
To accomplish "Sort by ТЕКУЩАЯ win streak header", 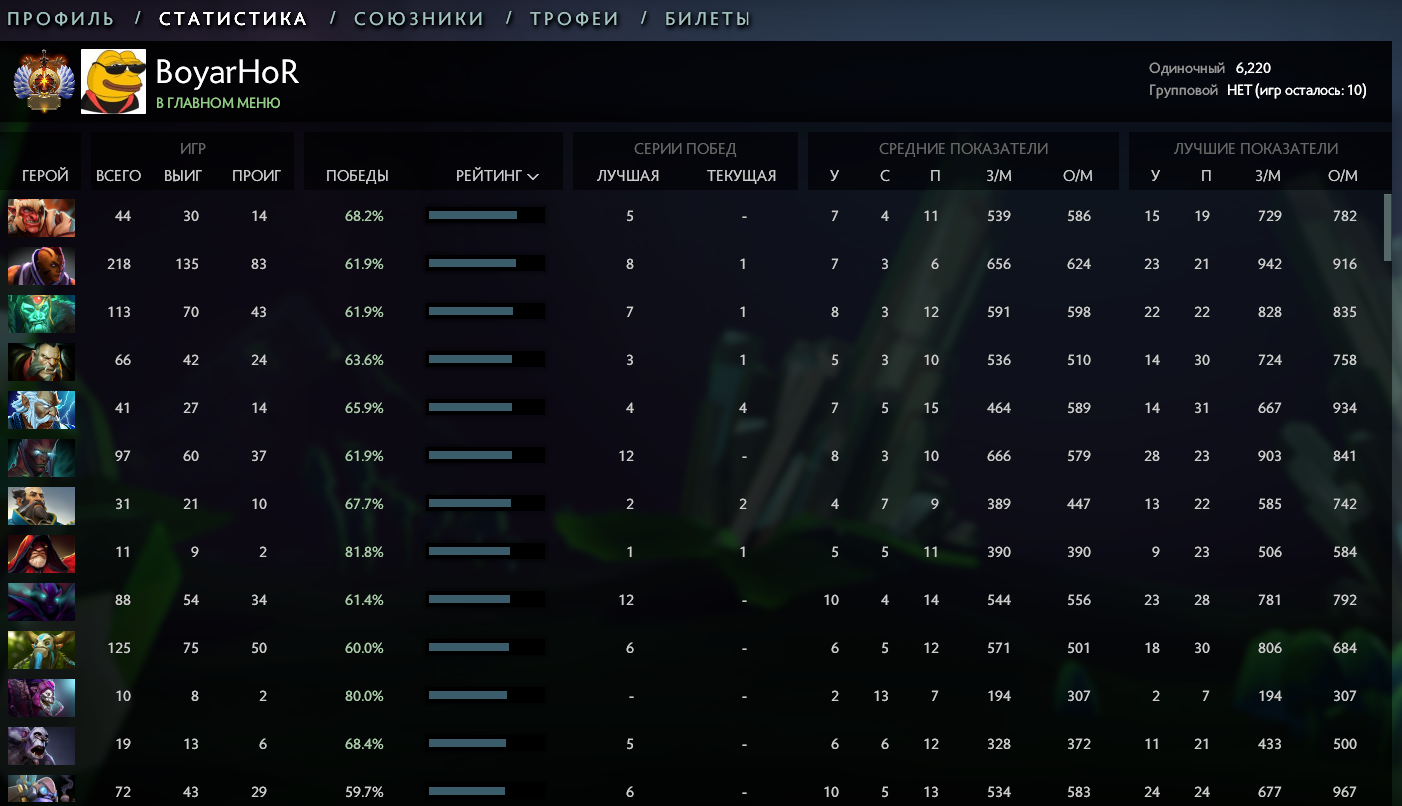I will click(x=741, y=176).
